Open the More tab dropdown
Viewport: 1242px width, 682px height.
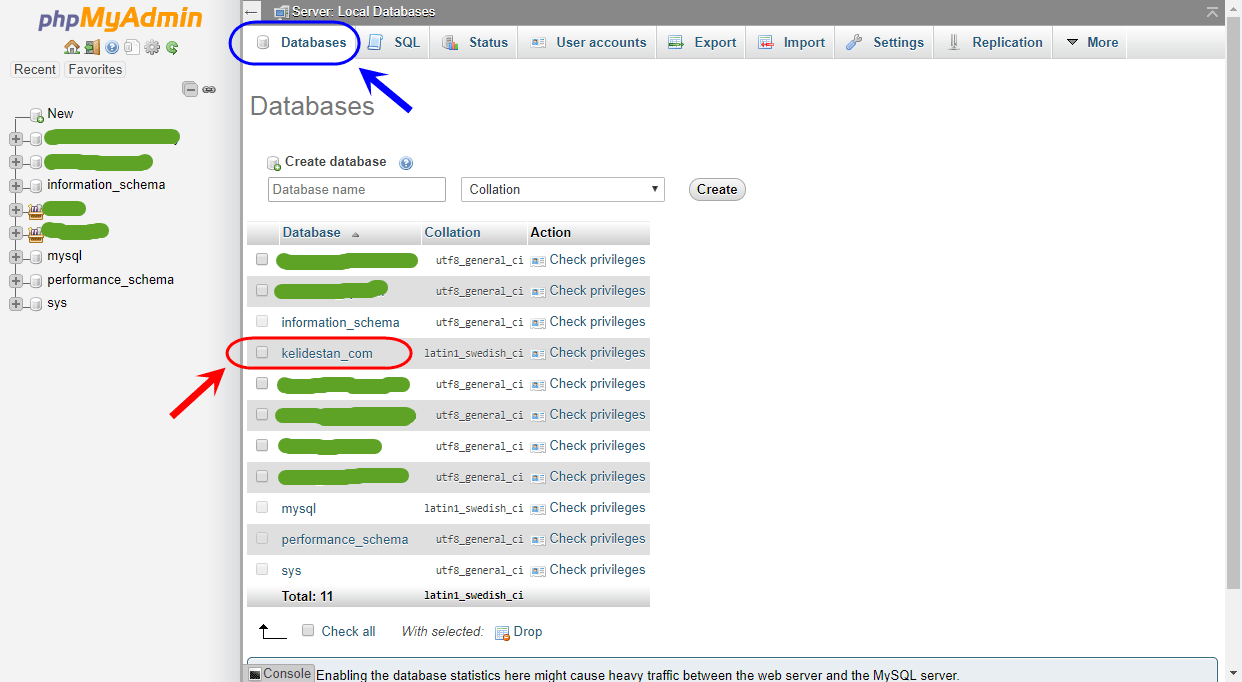tap(1092, 42)
